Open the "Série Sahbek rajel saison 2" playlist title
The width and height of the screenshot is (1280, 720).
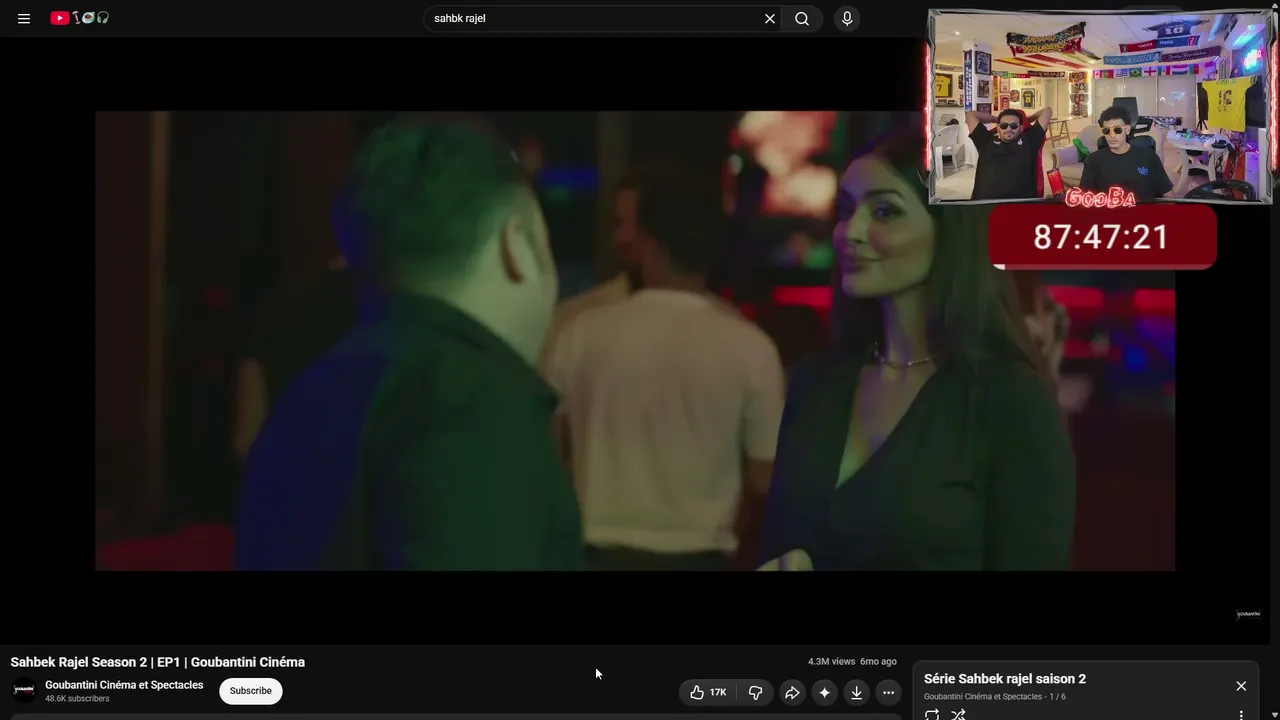(x=1005, y=679)
